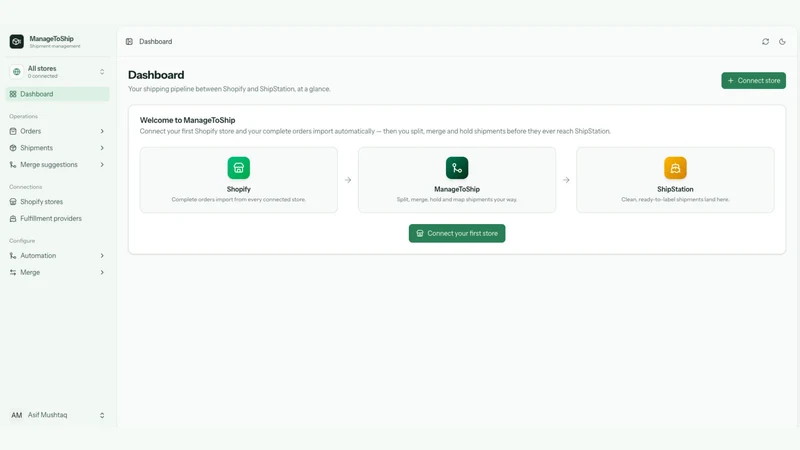
Task: Click the refresh icon in top bar
Action: (x=765, y=42)
